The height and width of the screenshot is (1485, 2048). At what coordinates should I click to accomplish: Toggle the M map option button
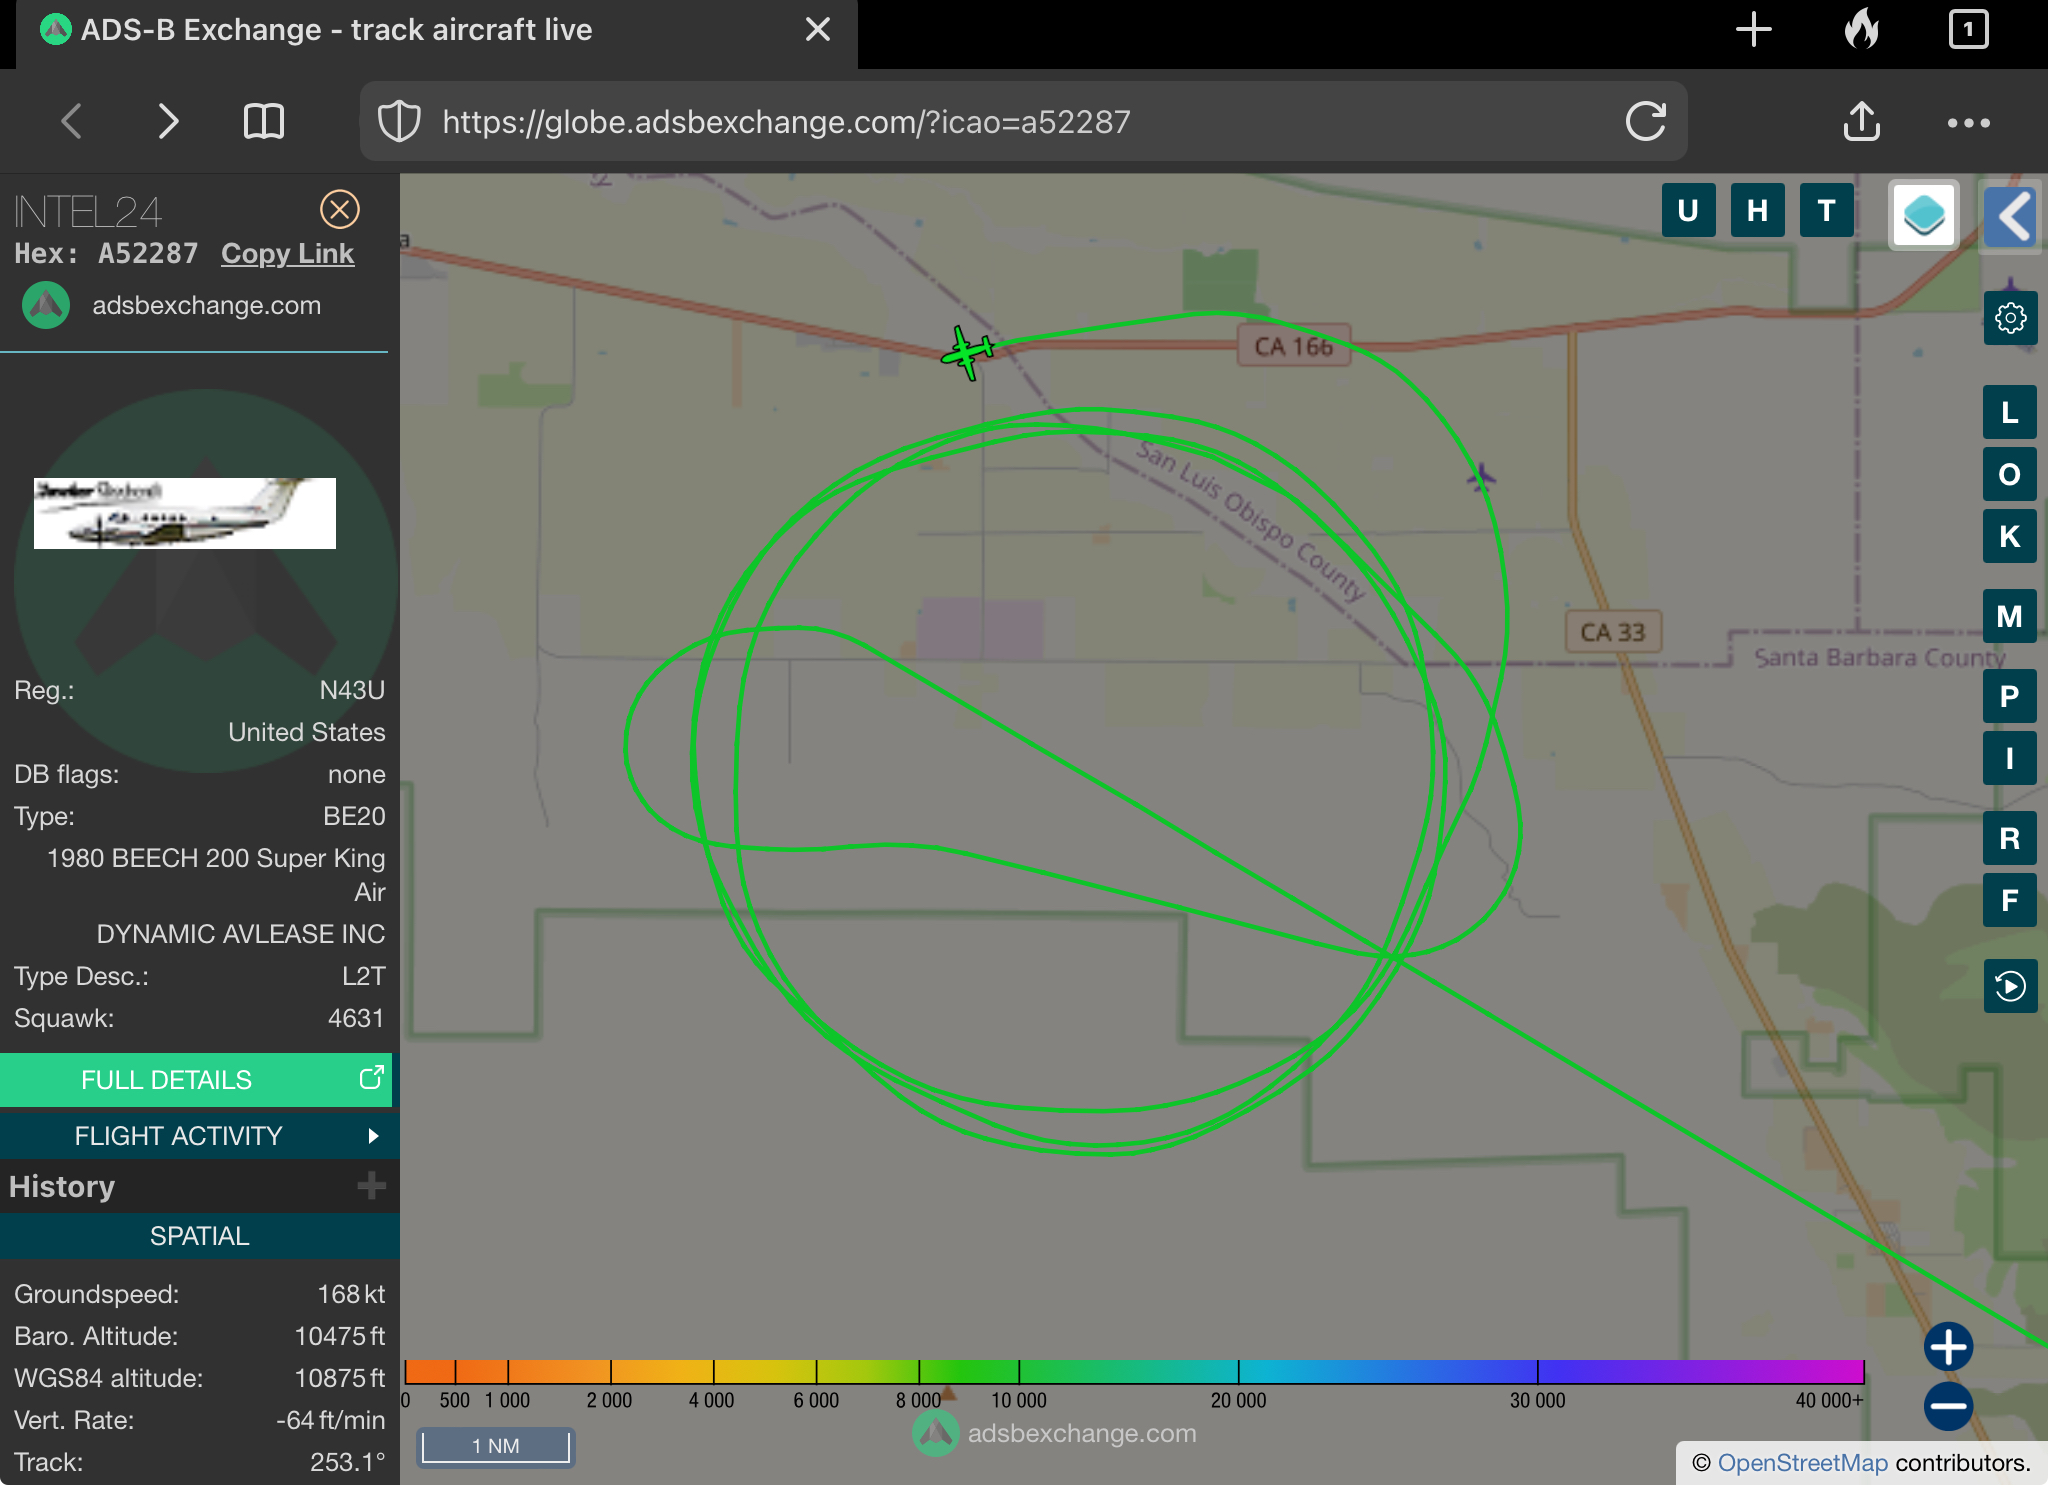point(2010,616)
